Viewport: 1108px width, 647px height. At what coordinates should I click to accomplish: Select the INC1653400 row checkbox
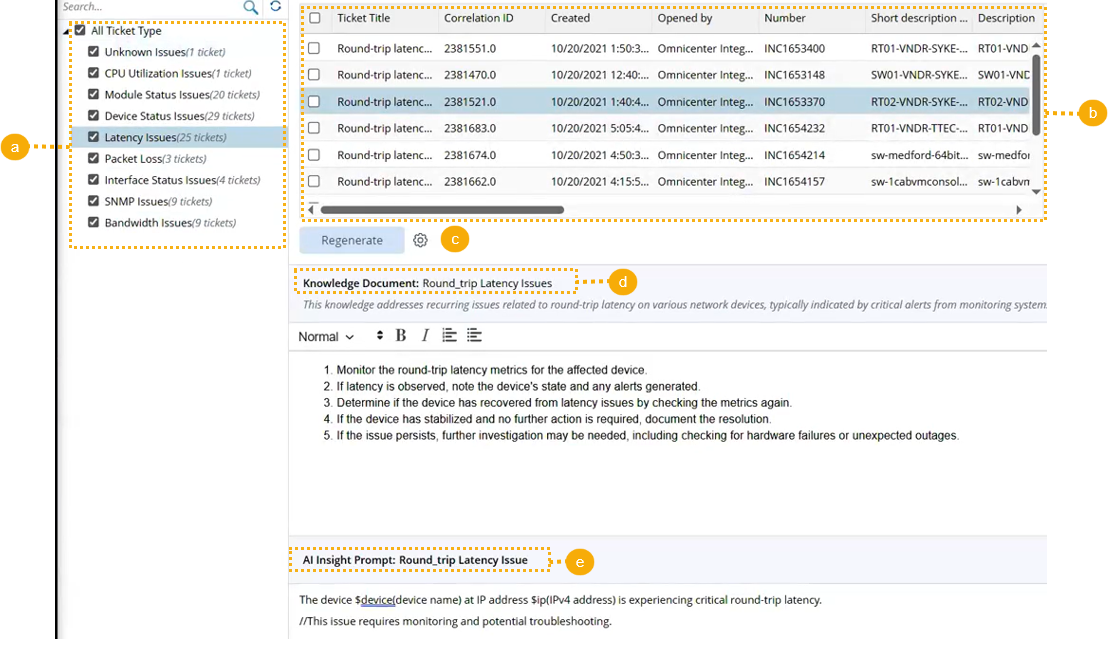(314, 48)
